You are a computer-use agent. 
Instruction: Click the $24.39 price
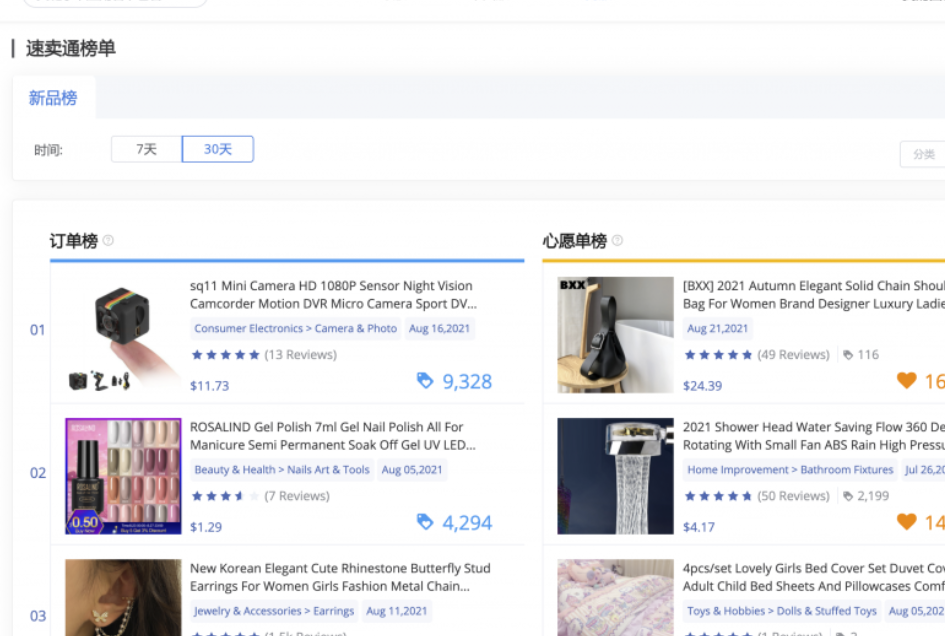(702, 386)
